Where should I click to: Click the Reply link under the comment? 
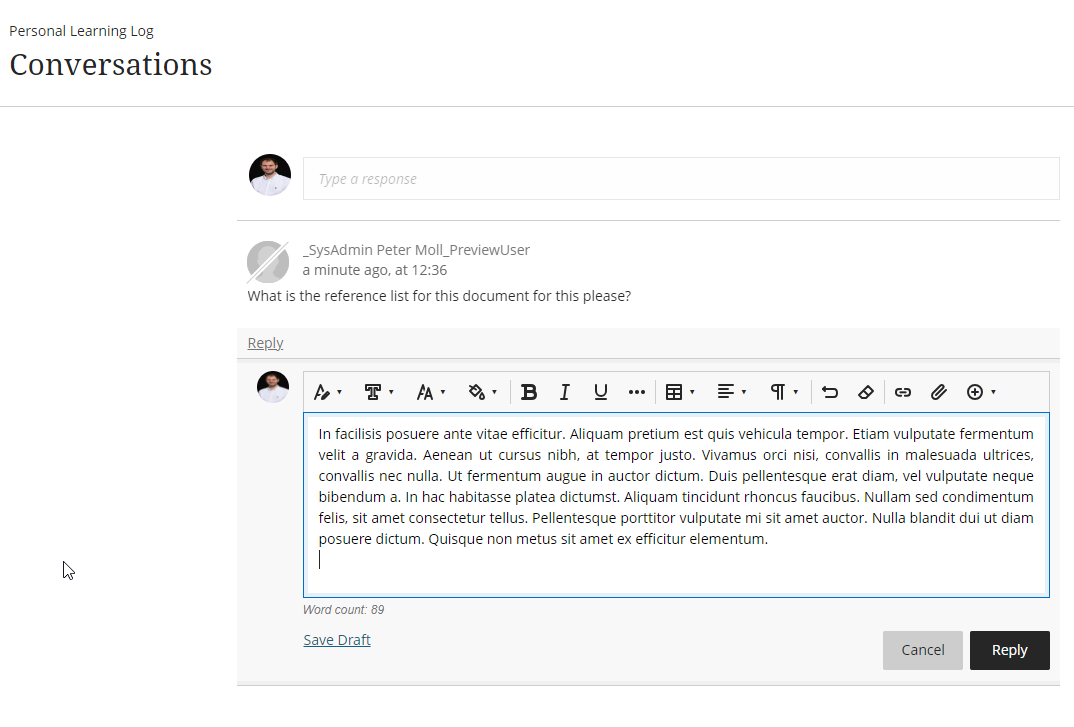point(265,343)
